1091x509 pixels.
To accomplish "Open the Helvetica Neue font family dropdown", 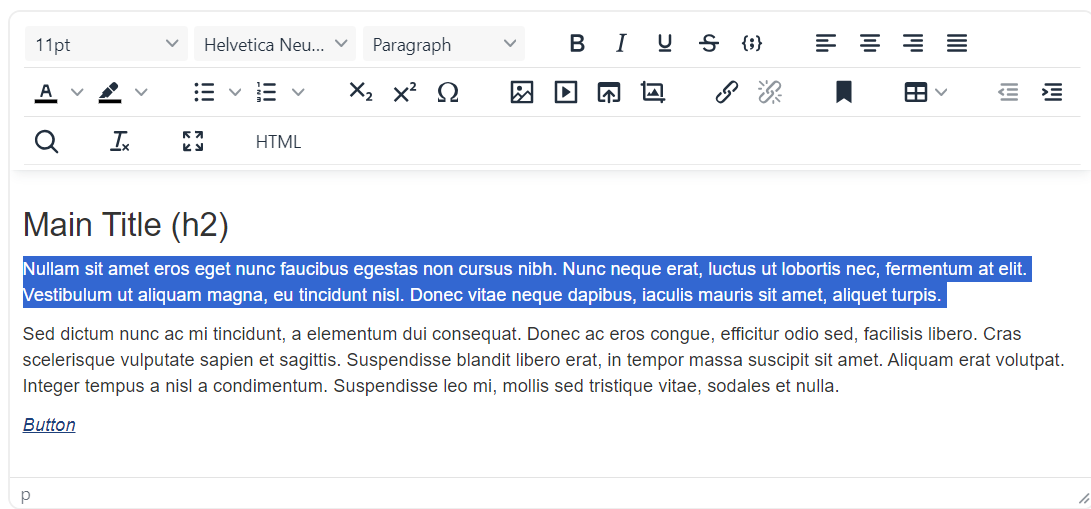I will click(x=276, y=44).
